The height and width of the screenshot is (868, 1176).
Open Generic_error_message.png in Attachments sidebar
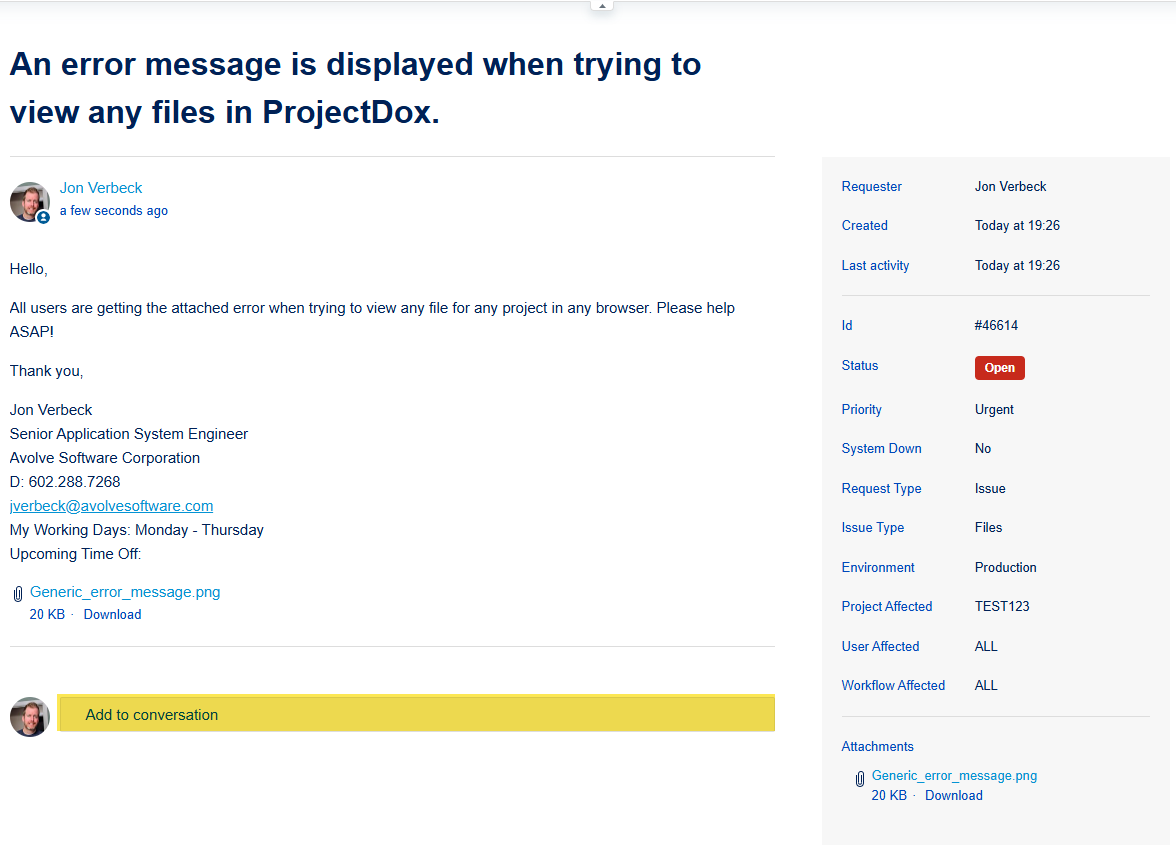[x=954, y=776]
